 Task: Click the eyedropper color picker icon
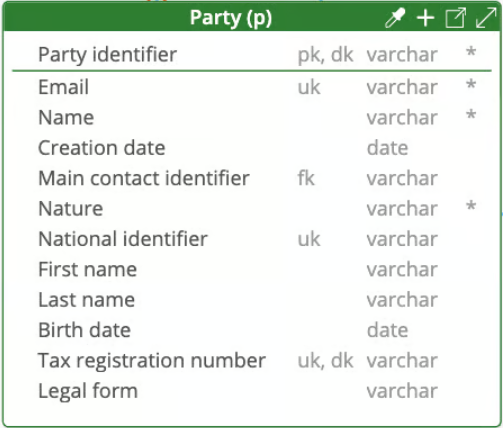tap(395, 18)
